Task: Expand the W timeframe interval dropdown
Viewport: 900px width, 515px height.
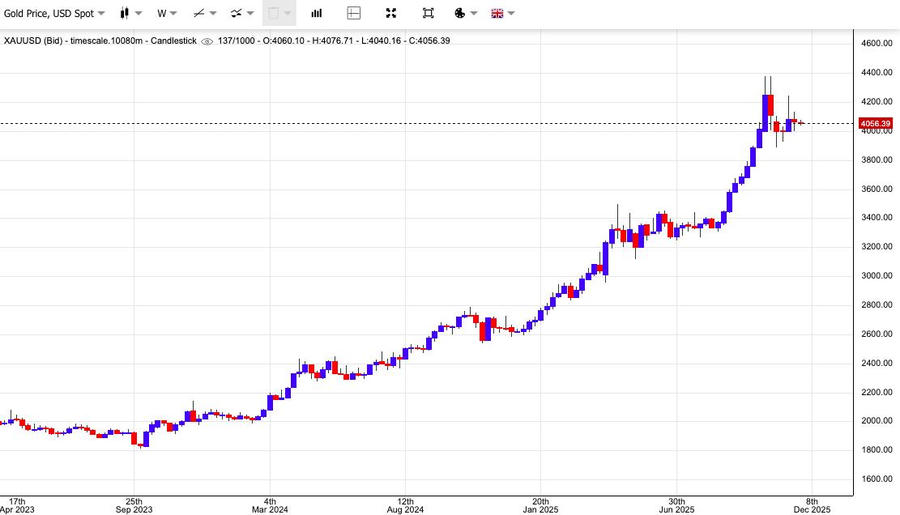Action: (x=166, y=14)
